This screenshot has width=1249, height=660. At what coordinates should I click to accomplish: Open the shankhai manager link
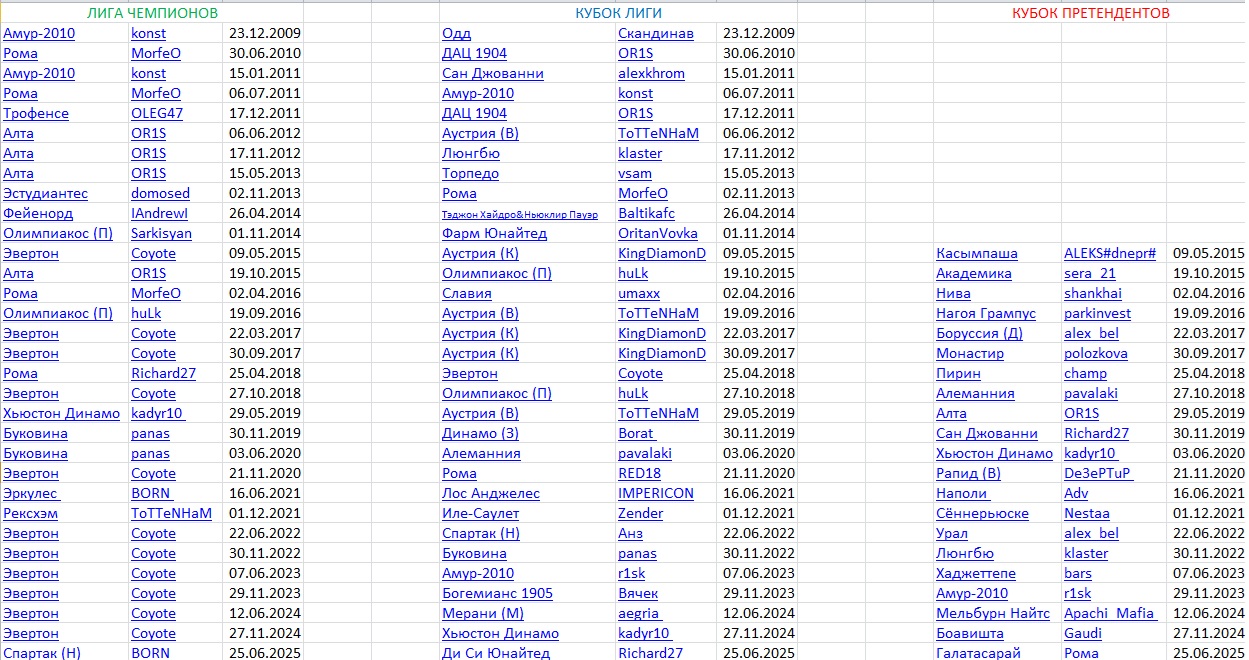coord(1093,293)
